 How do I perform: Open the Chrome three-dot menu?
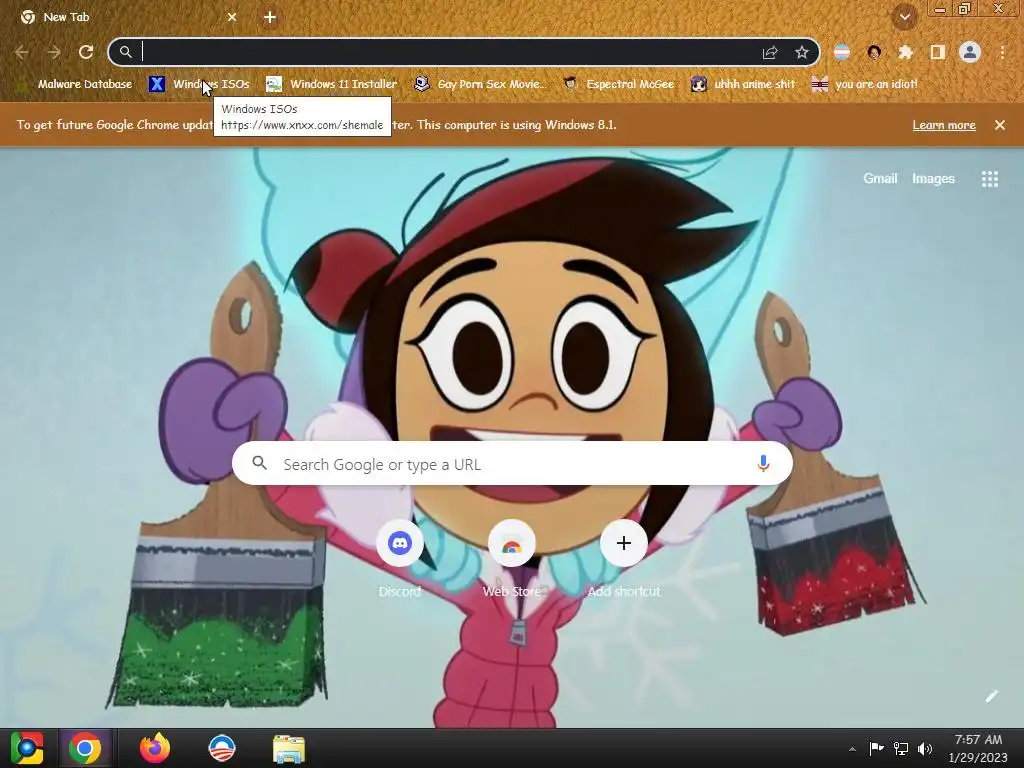1002,52
